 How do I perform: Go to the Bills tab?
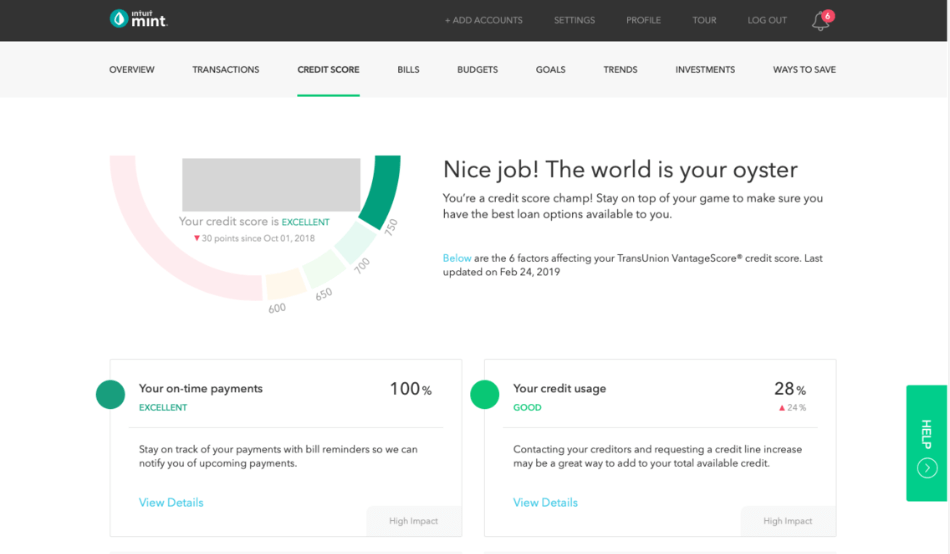coord(408,70)
